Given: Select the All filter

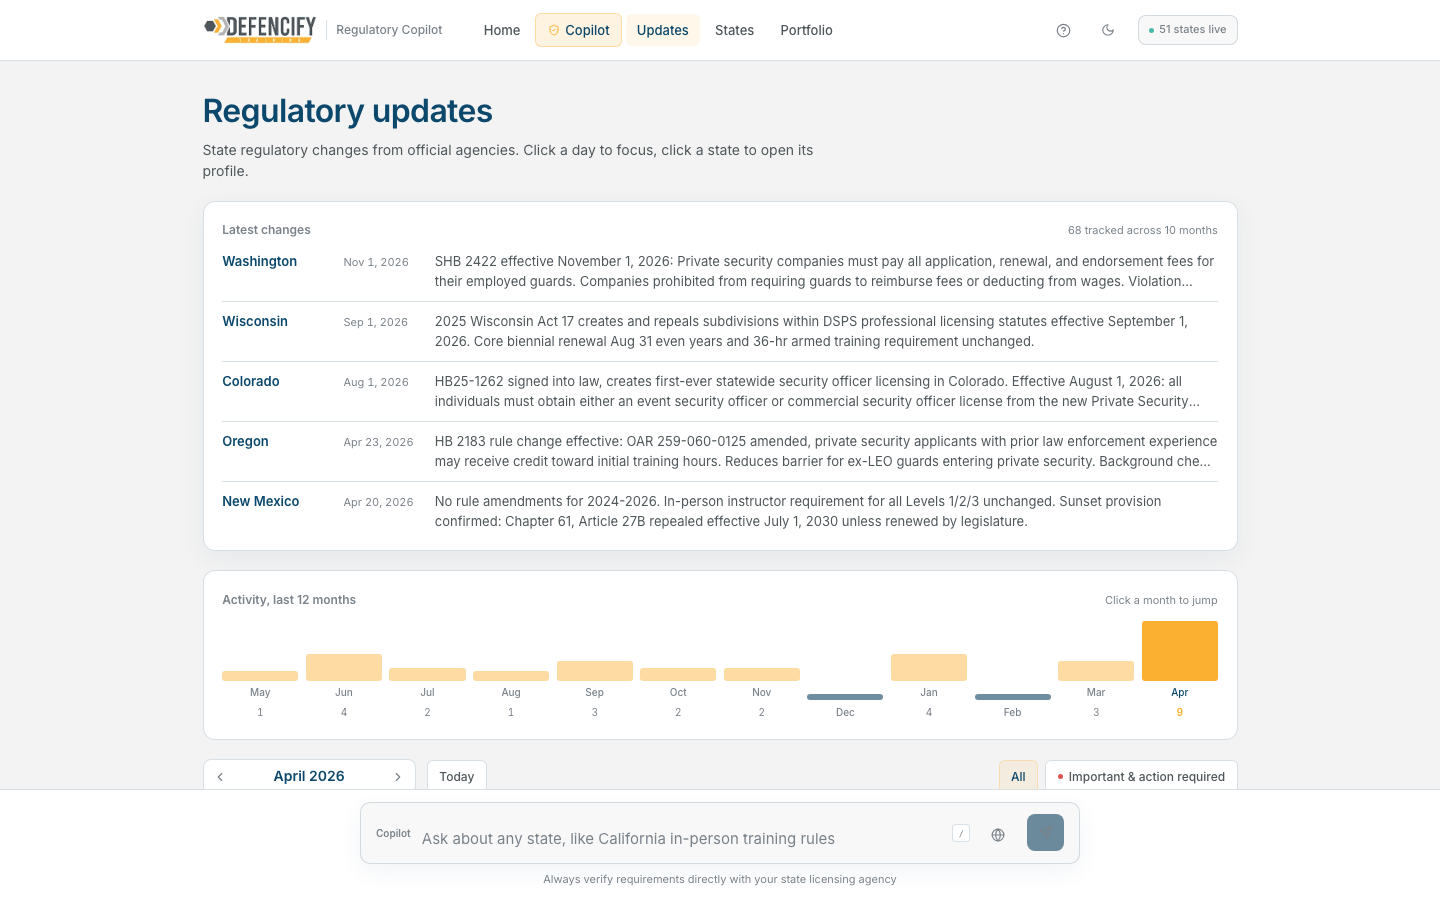Looking at the screenshot, I should (x=1018, y=776).
